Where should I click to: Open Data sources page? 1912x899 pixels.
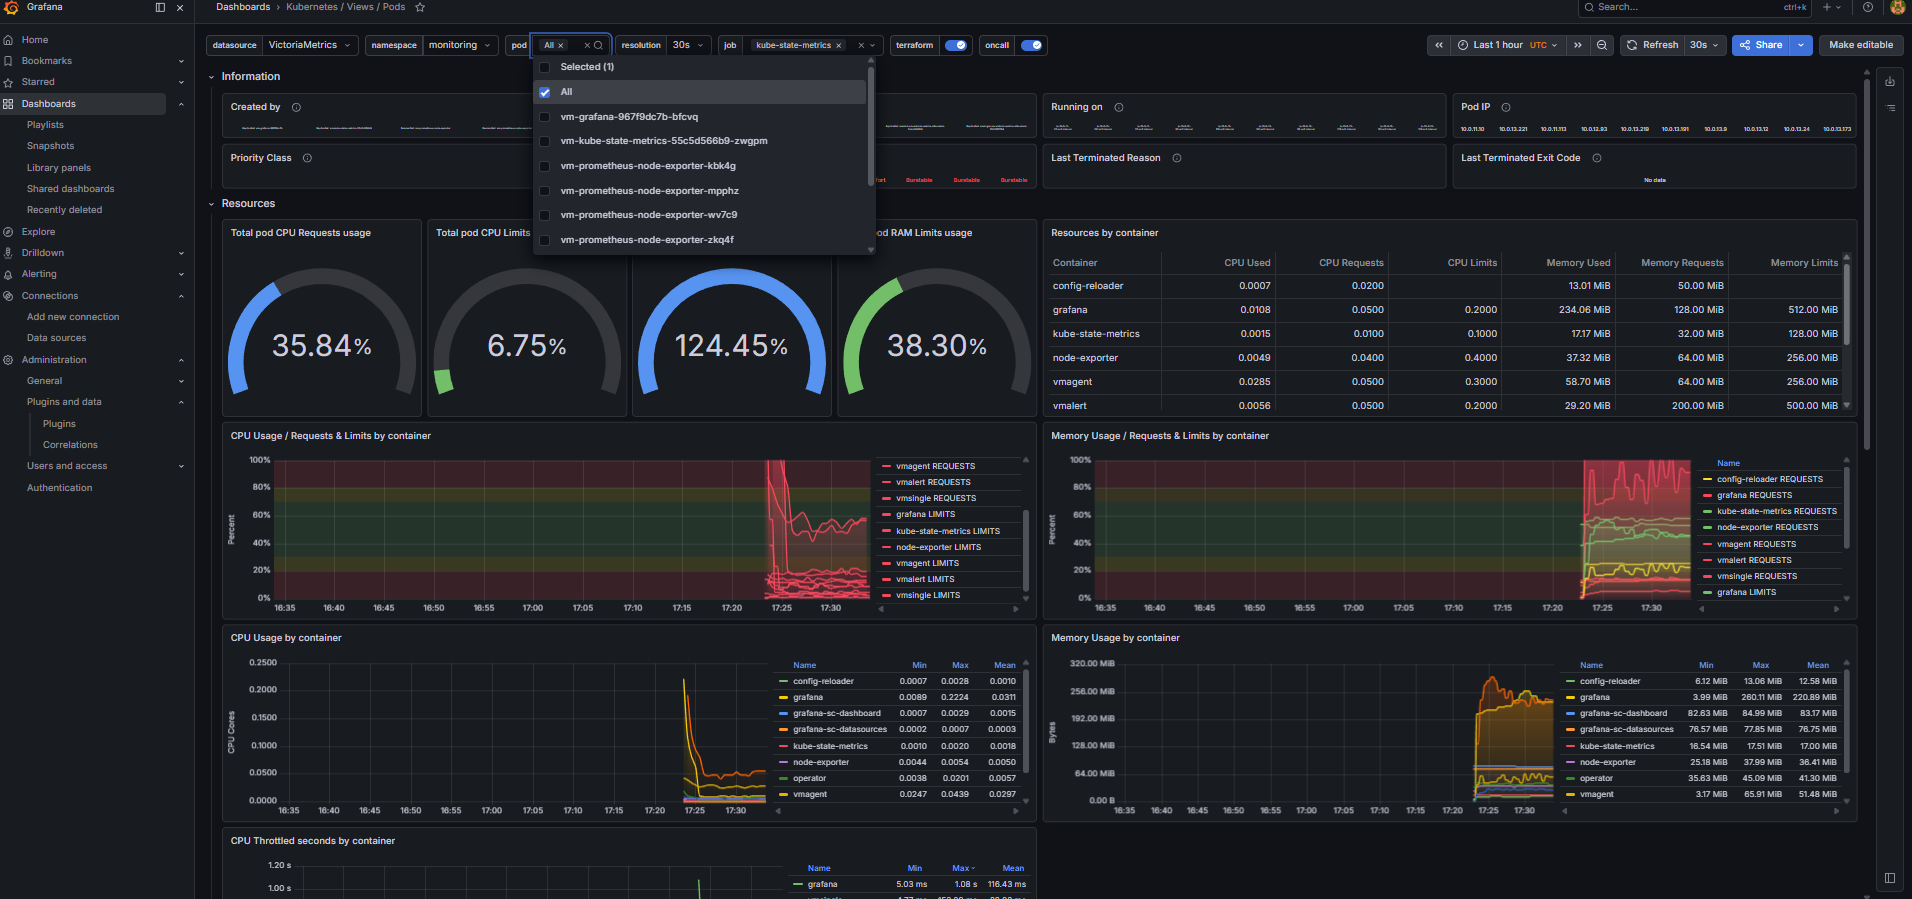(56, 338)
